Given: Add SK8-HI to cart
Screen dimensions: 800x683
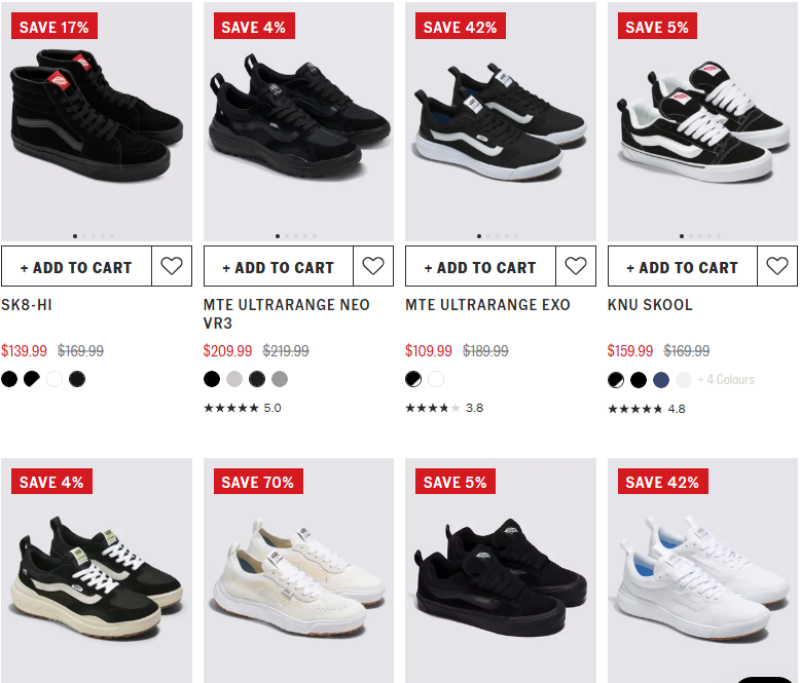Looking at the screenshot, I should click(x=77, y=267).
